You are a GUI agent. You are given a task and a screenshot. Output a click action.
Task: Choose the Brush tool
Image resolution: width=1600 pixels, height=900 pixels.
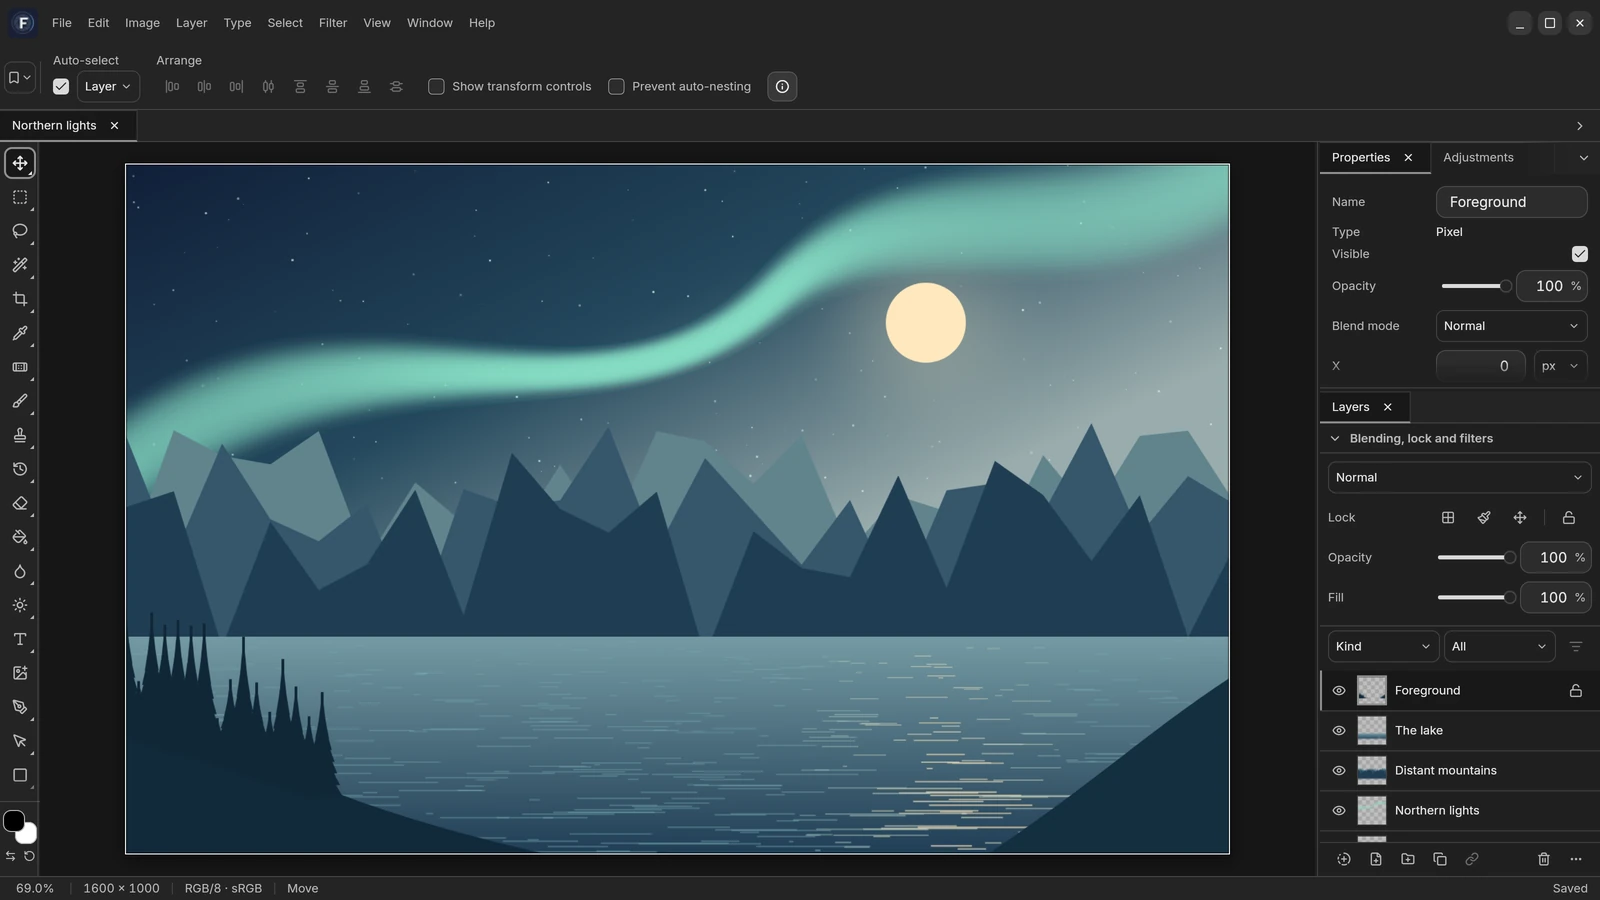[20, 401]
